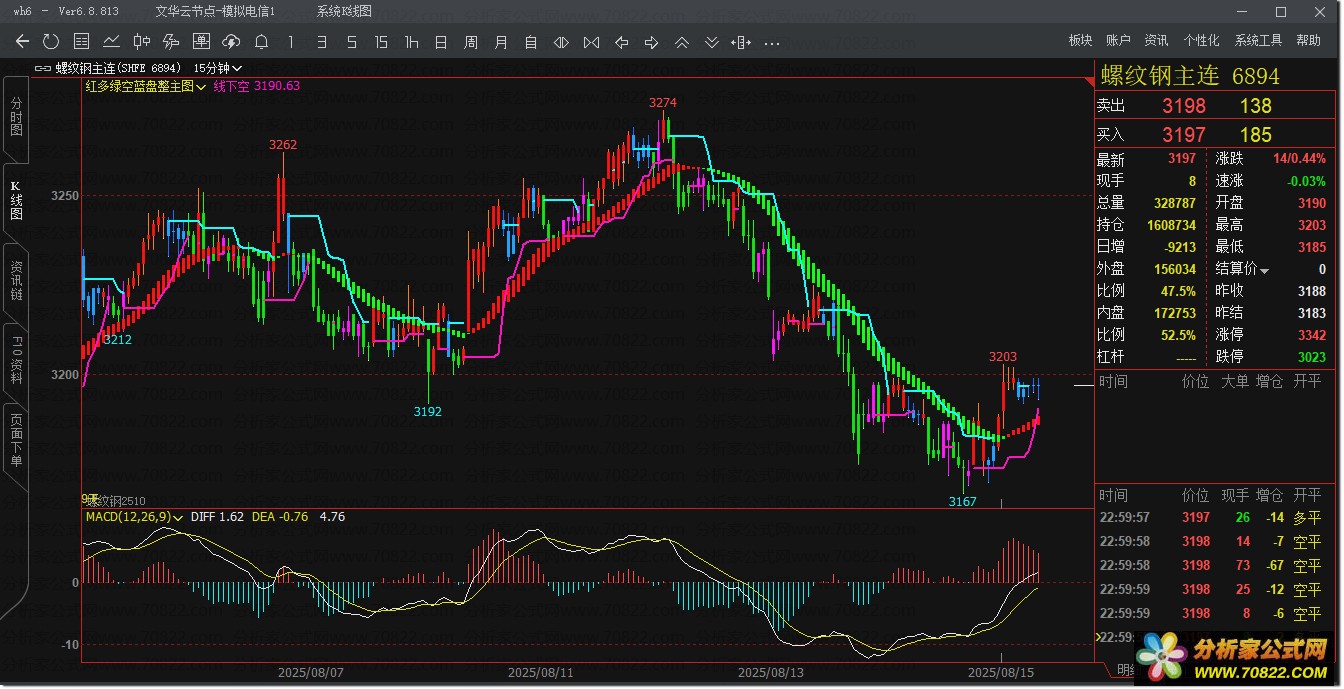This screenshot has height=689, width=1344.
Task: Open the alert bell icon
Action: [261, 42]
